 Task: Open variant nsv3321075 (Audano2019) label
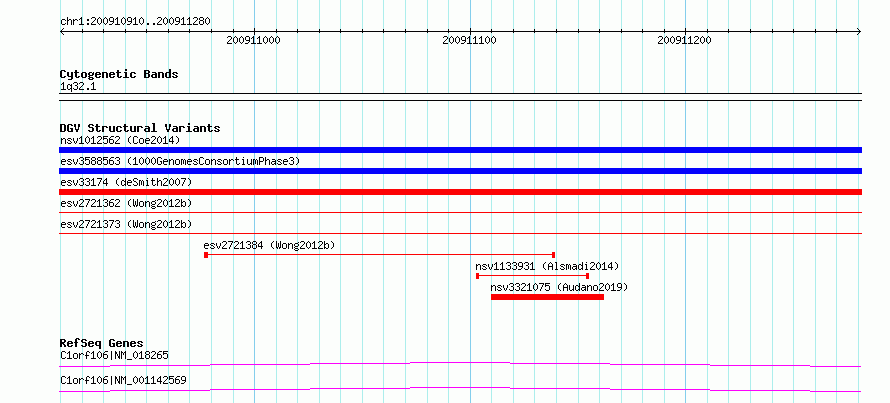(559, 287)
